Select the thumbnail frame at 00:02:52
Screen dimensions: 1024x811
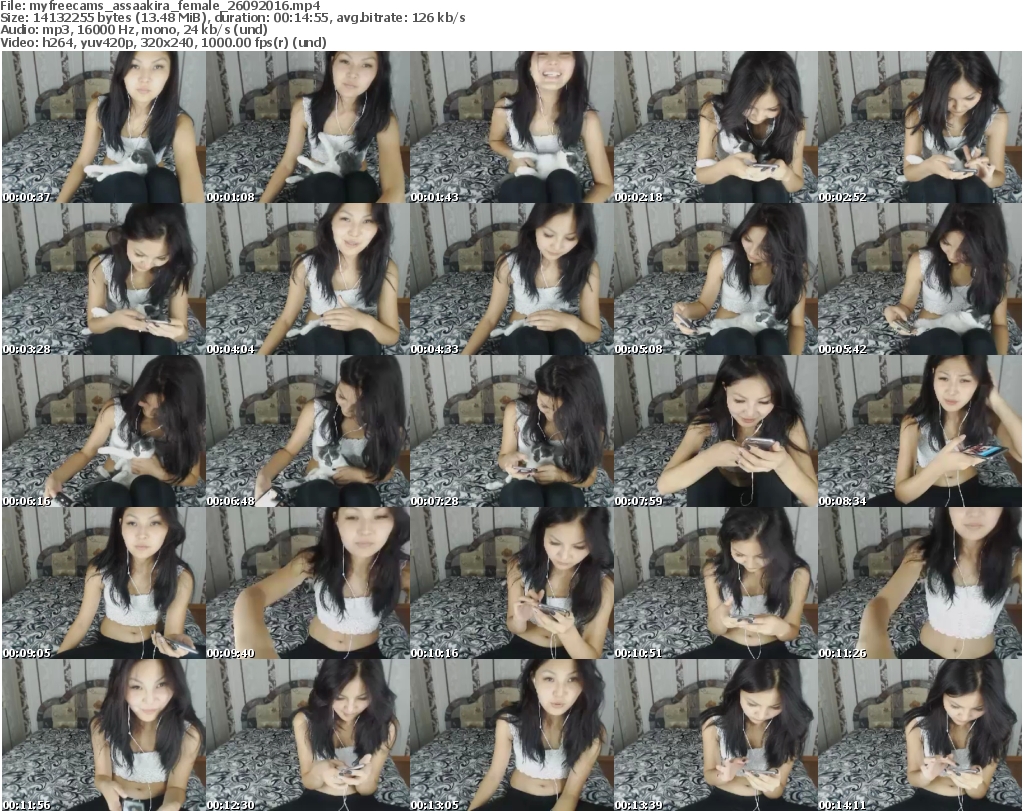point(920,127)
